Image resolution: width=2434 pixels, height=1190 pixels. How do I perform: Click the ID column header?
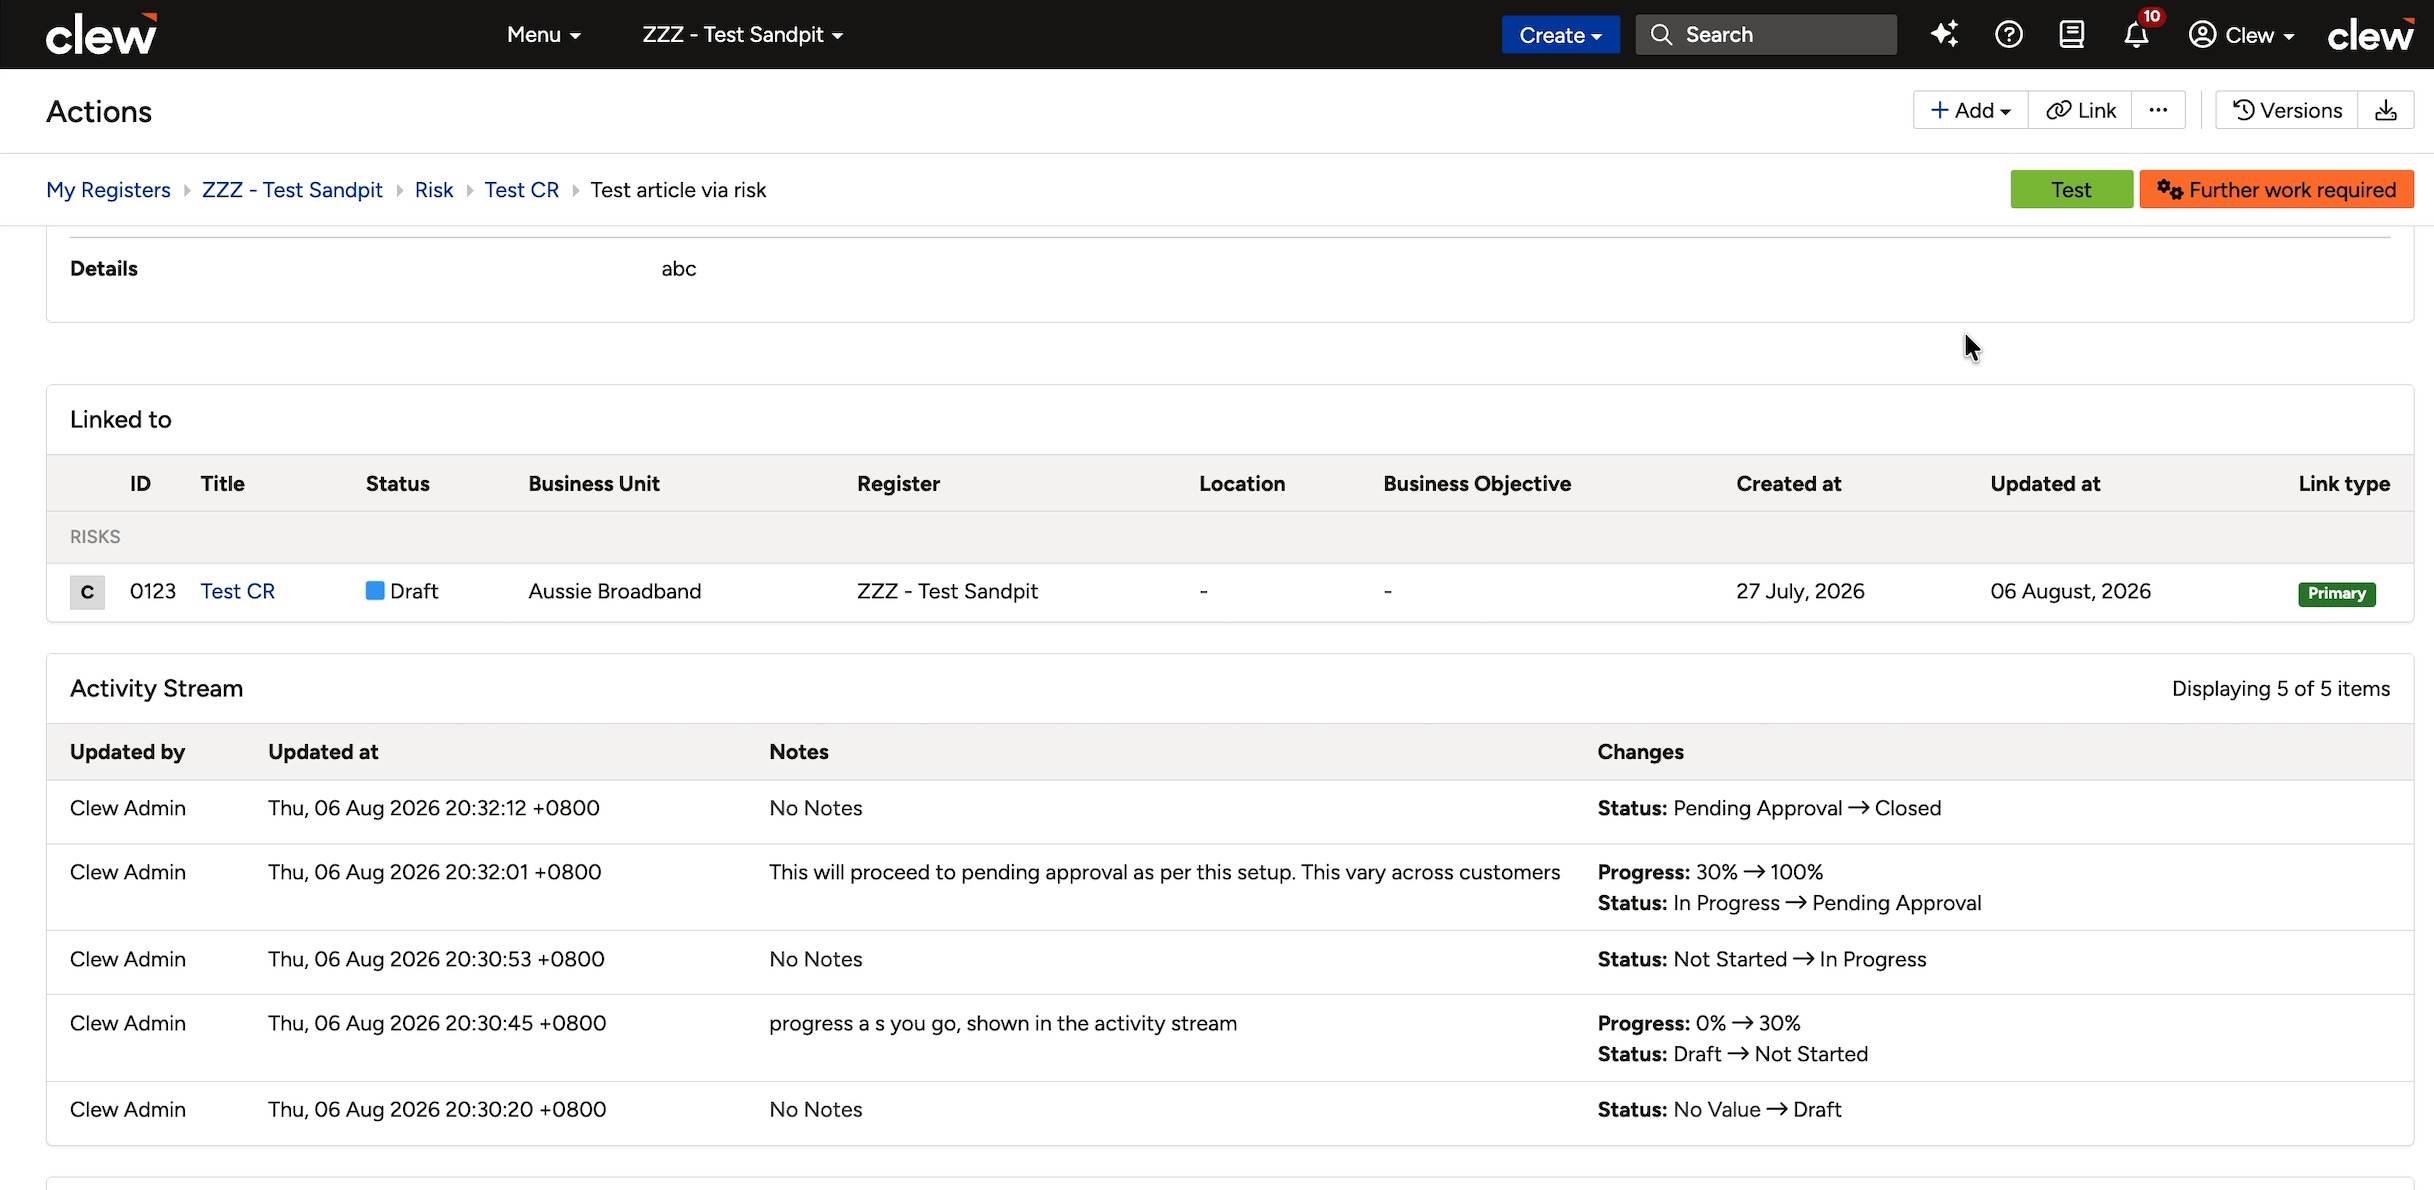(x=140, y=484)
